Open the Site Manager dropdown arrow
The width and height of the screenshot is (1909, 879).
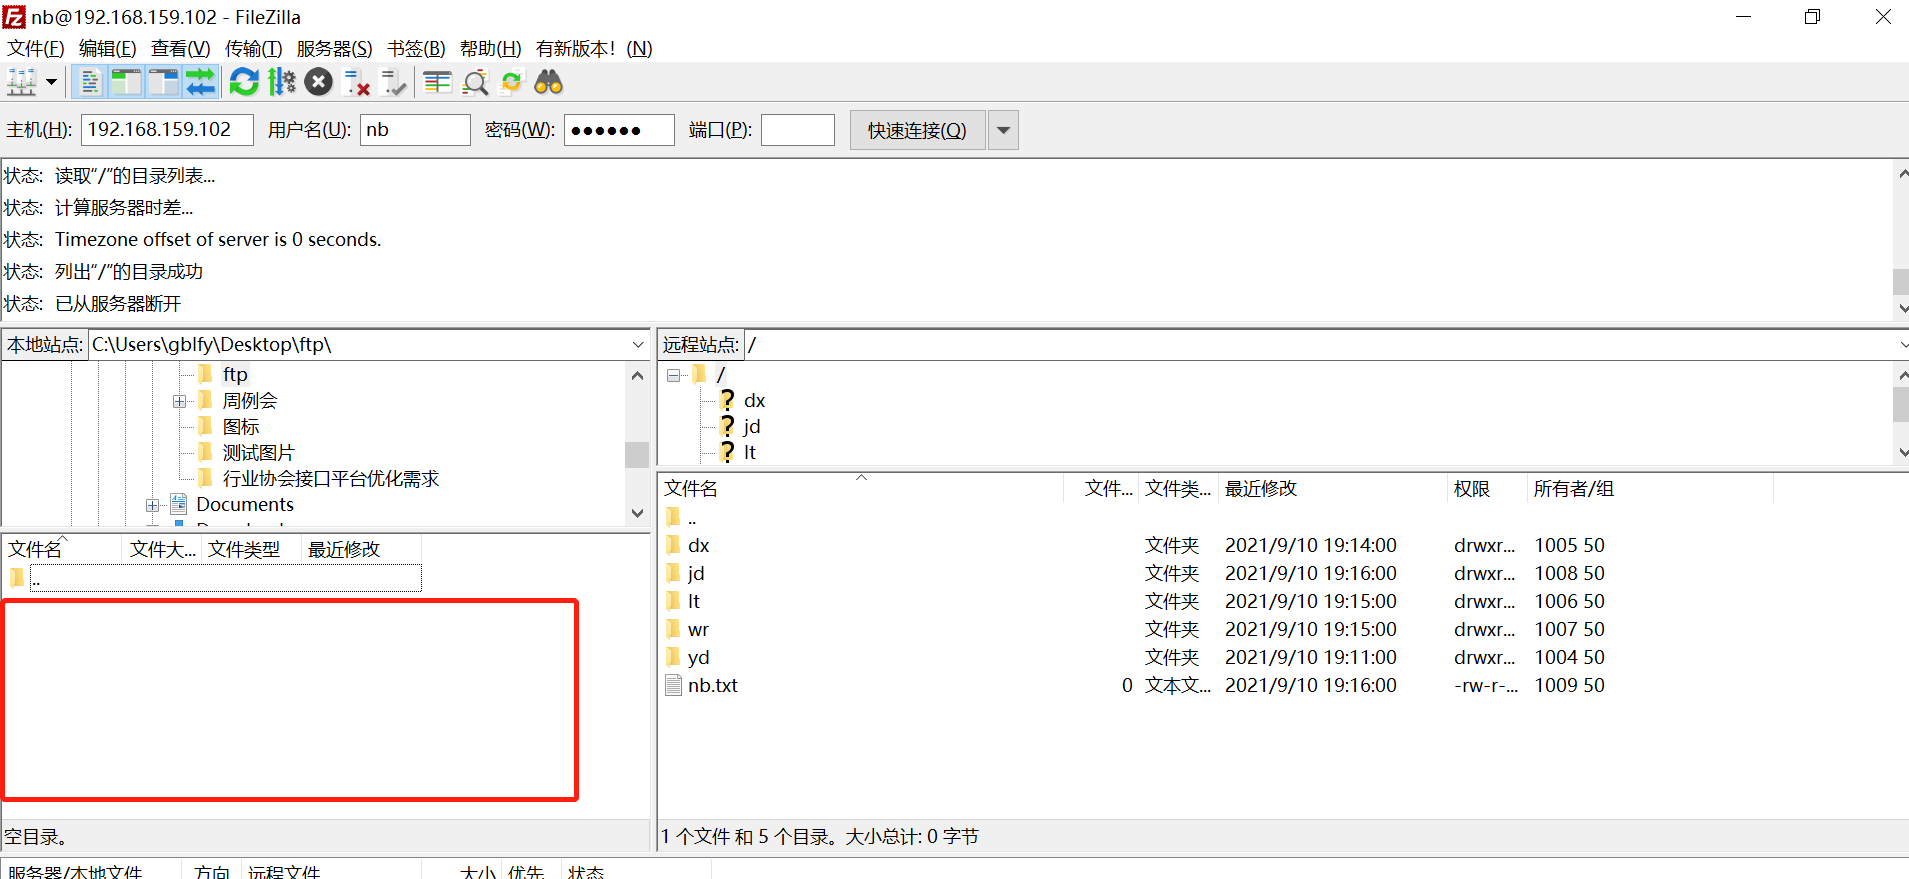tap(51, 82)
